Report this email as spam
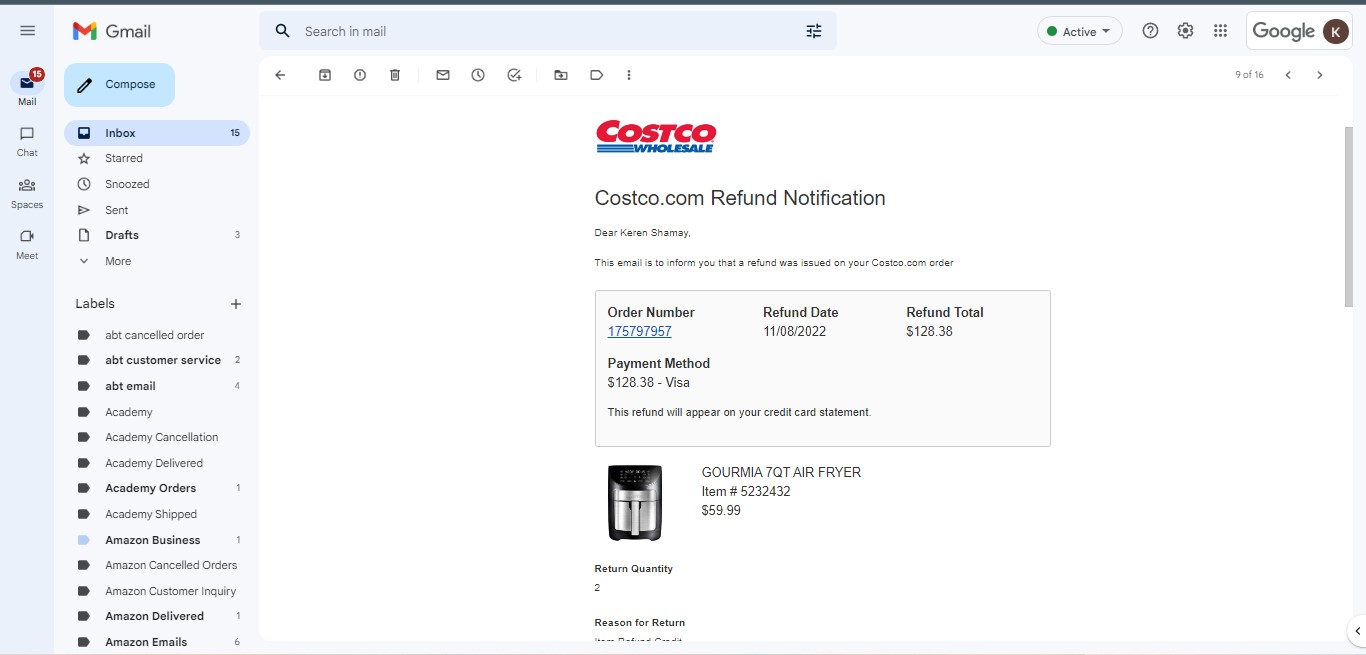This screenshot has height=655, width=1366. click(360, 75)
